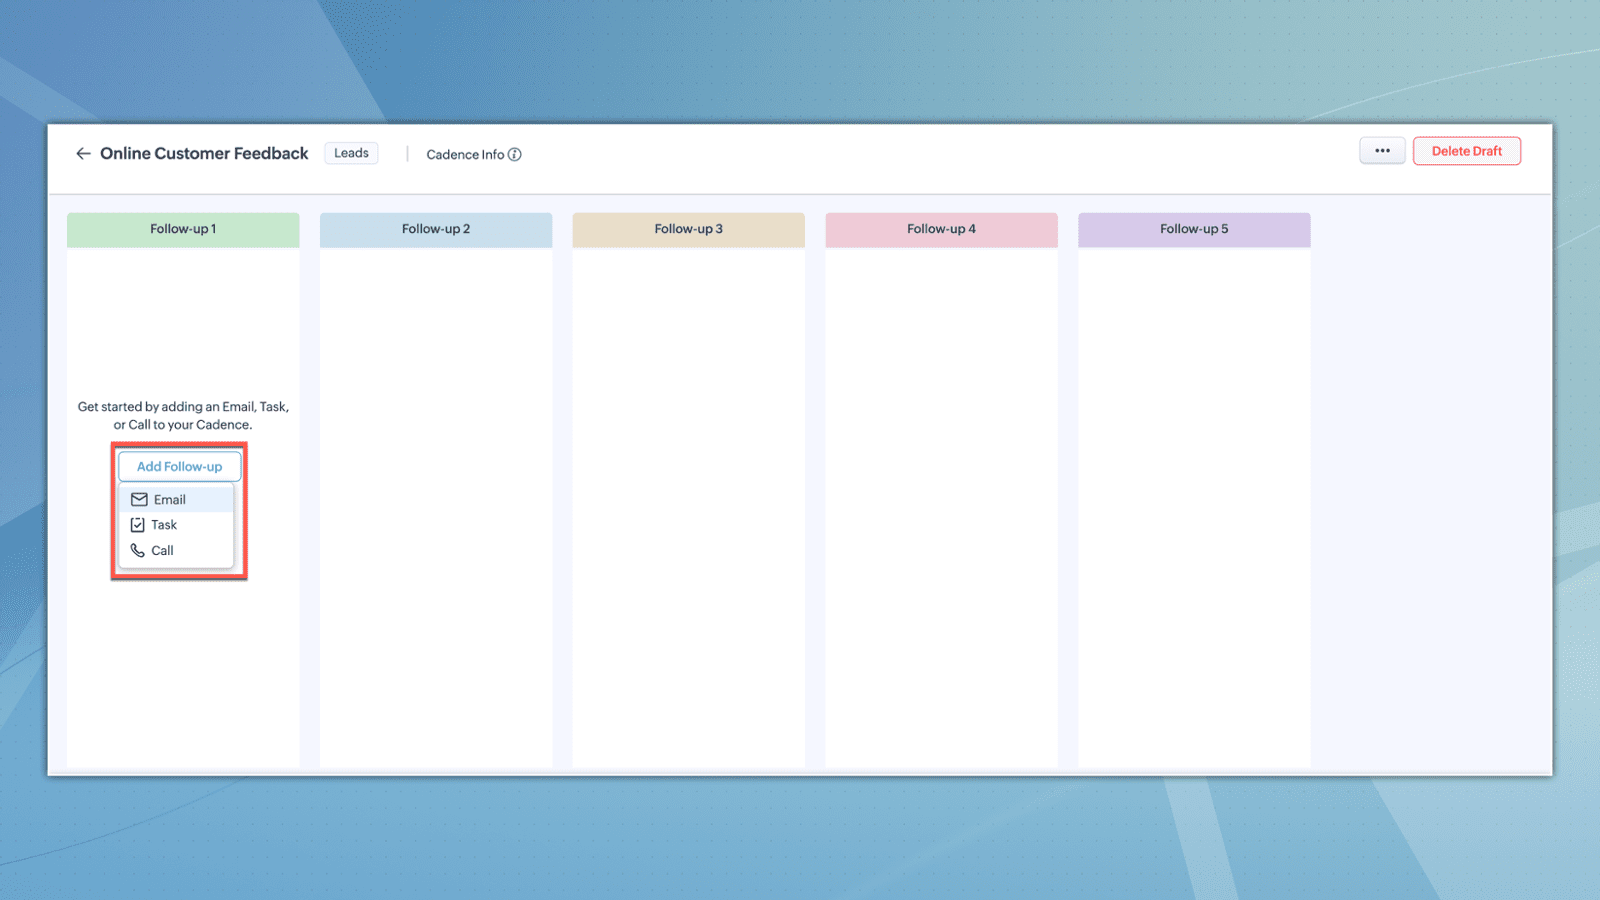Screen dimensions: 1600x900
Task: Click the envelope icon beside Email
Action: click(x=139, y=499)
